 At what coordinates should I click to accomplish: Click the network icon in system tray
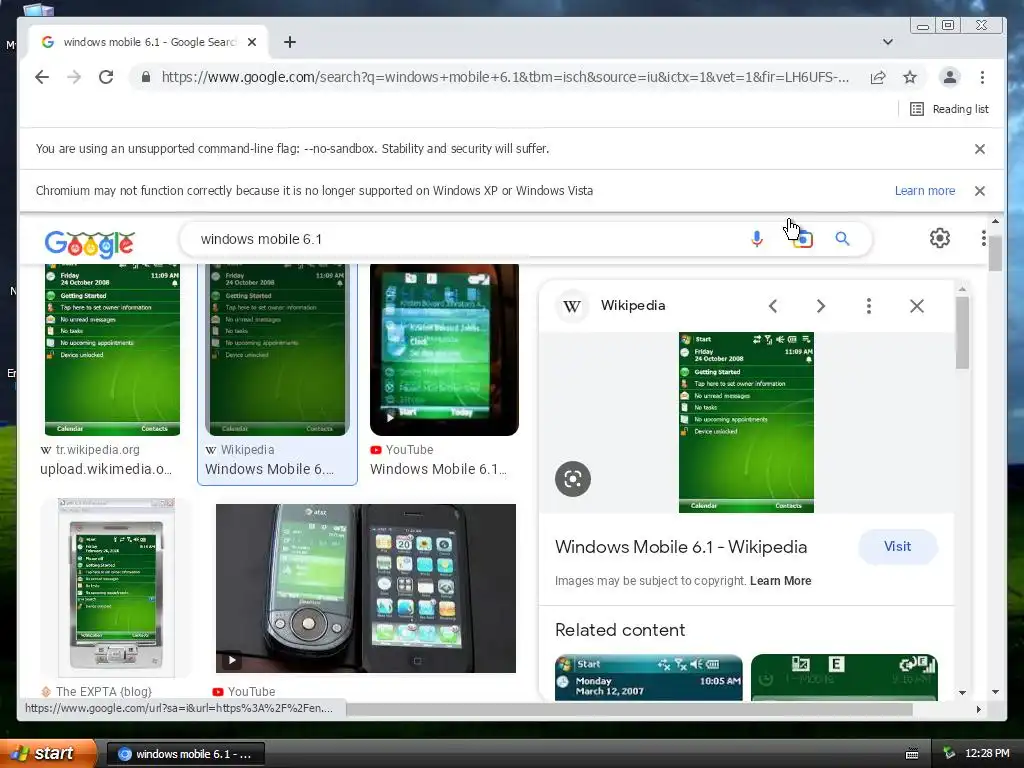coord(949,753)
